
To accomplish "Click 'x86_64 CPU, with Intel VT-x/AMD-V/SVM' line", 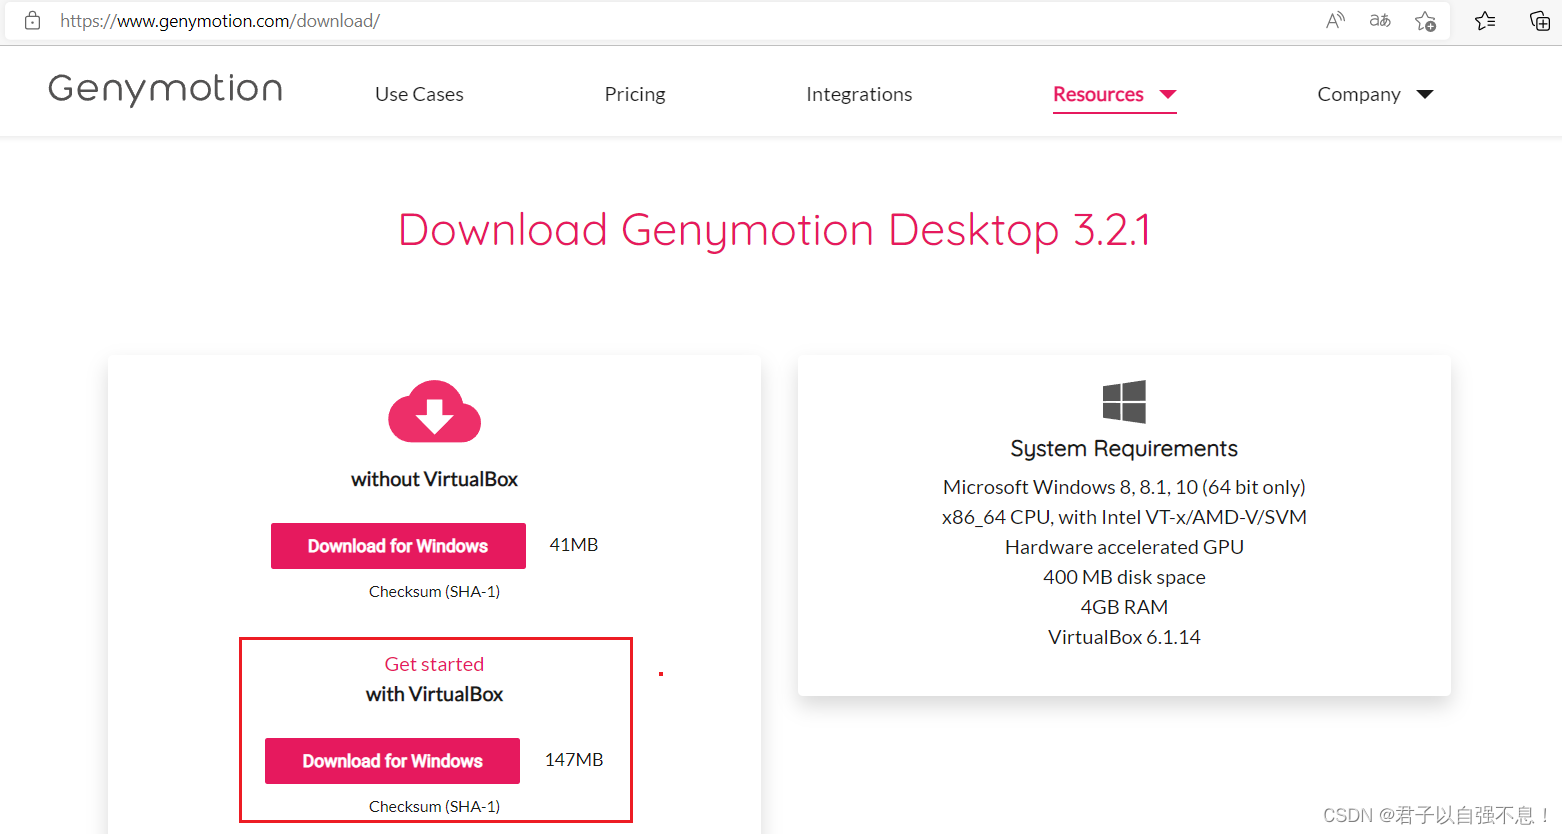I will 1124,517.
